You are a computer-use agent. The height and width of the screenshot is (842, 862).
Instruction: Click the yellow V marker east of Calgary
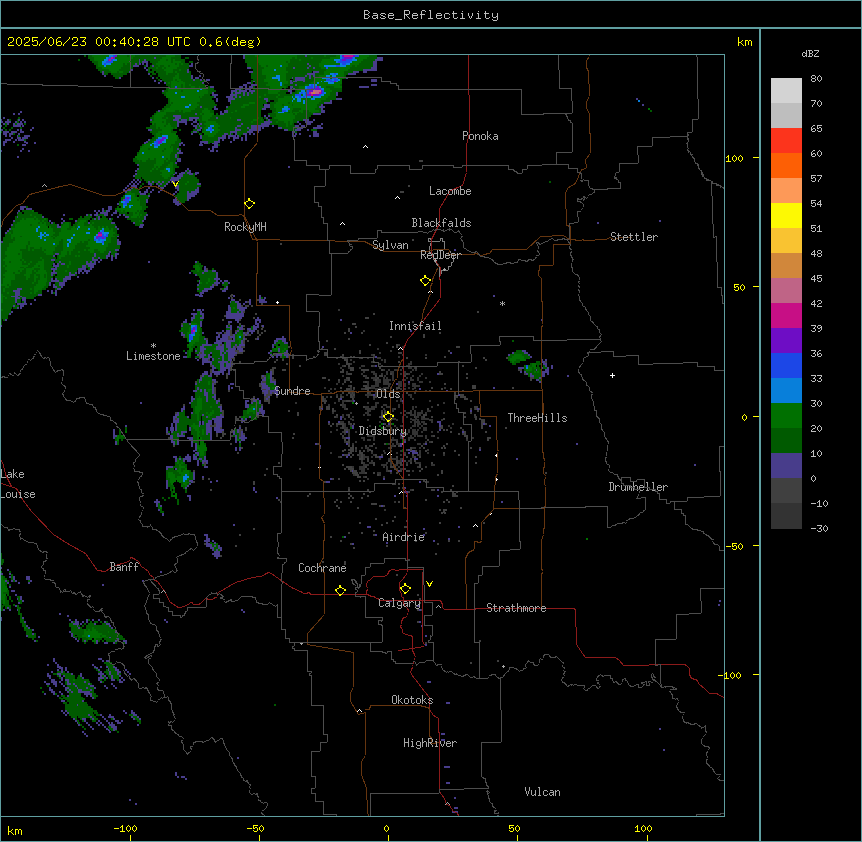click(429, 584)
